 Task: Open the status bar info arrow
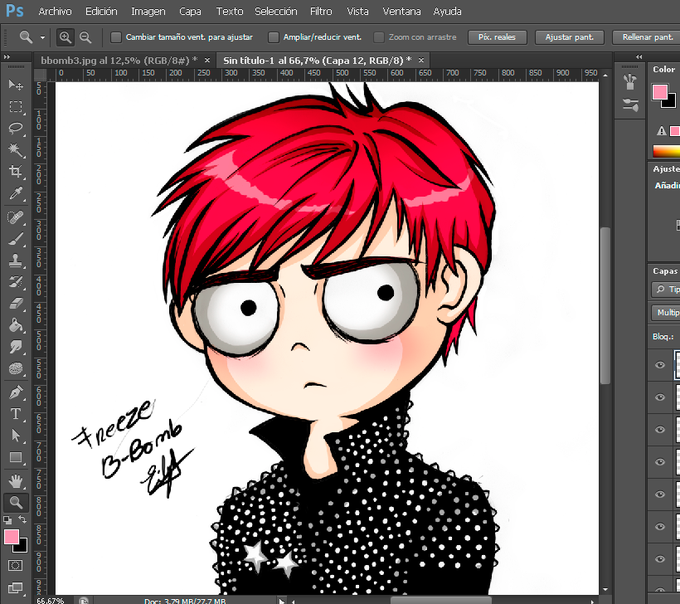coord(281,601)
